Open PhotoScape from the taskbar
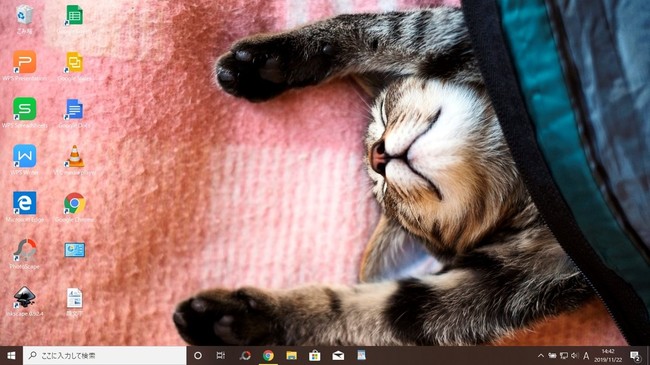 point(245,355)
